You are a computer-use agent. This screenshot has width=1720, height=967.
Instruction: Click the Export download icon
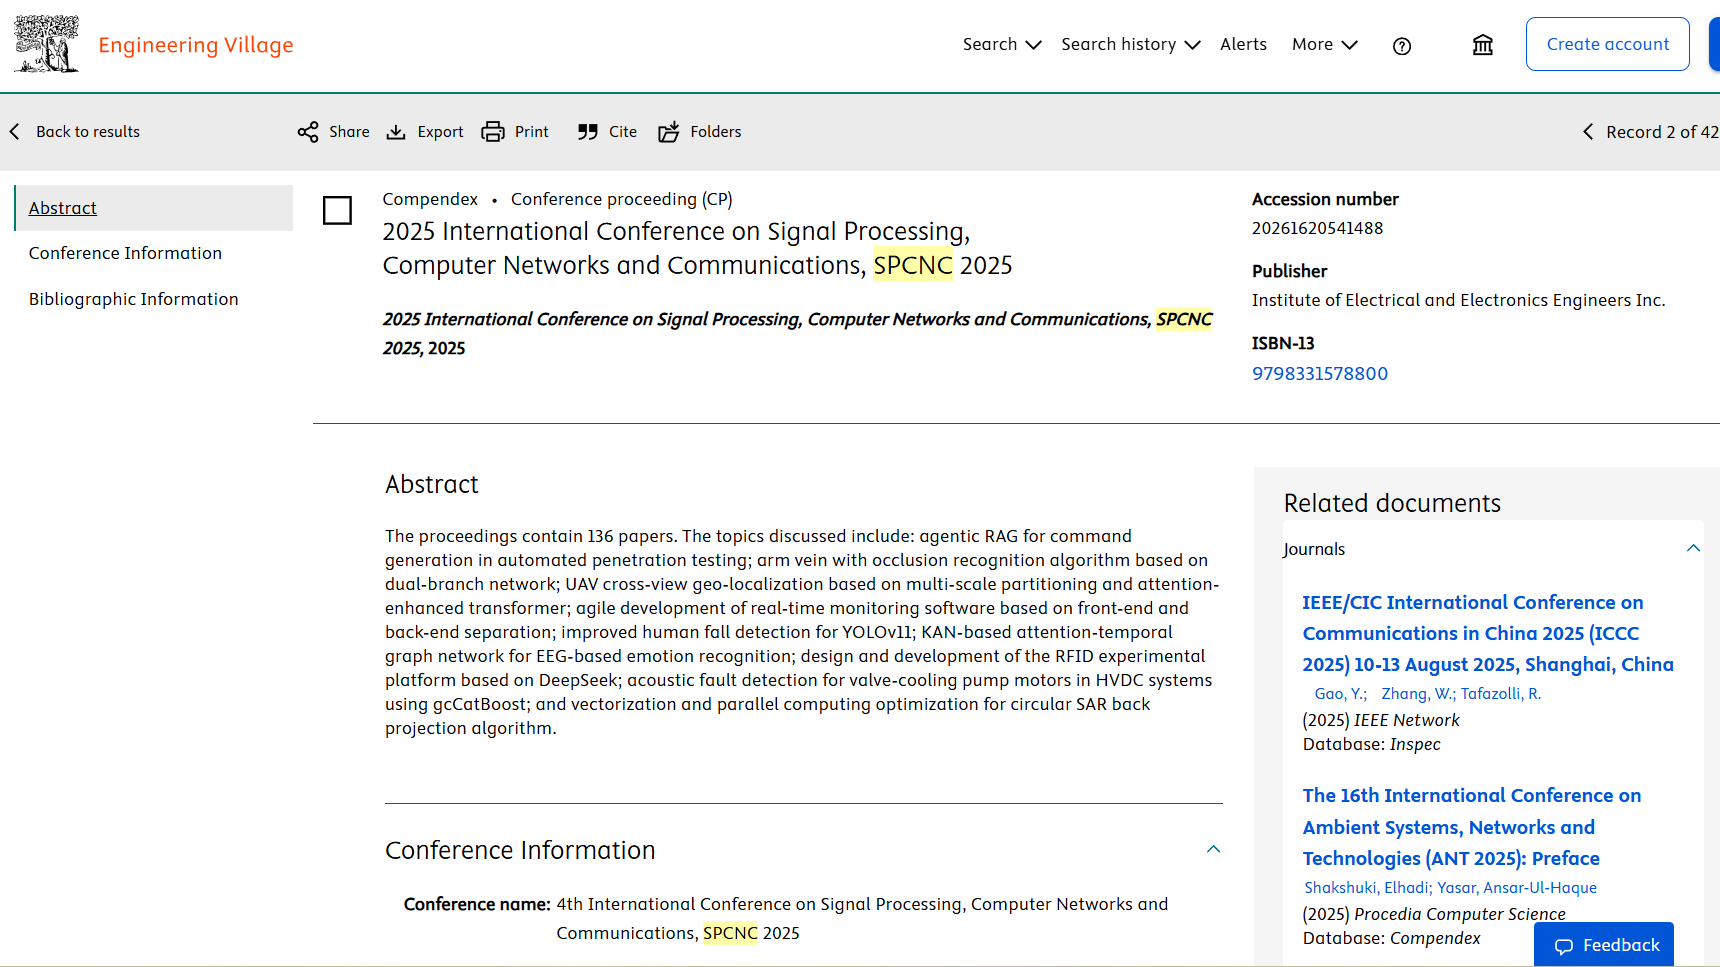(396, 132)
